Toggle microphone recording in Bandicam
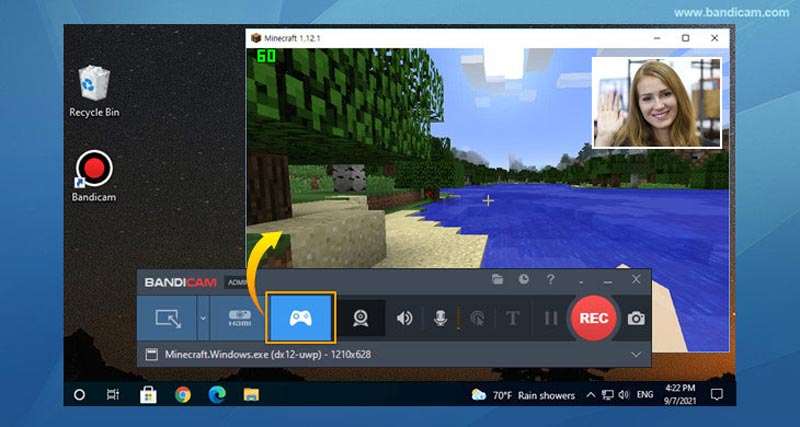 pos(440,318)
